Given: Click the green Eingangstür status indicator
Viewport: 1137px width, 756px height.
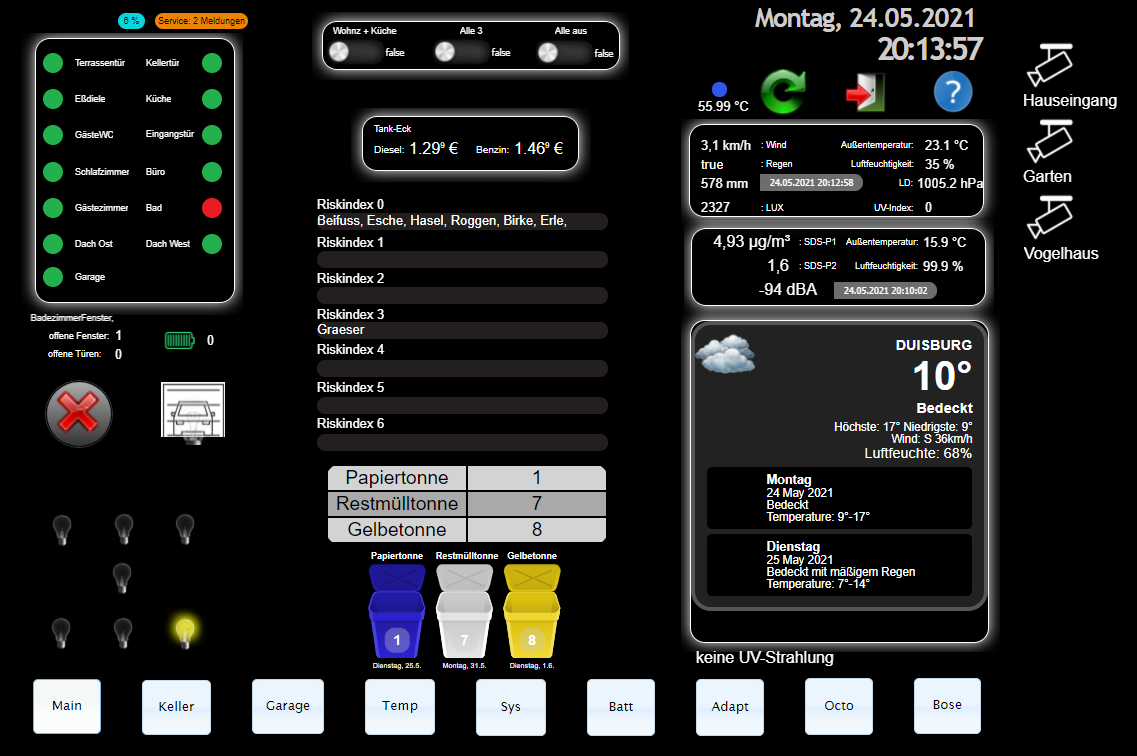Looking at the screenshot, I should [x=212, y=135].
